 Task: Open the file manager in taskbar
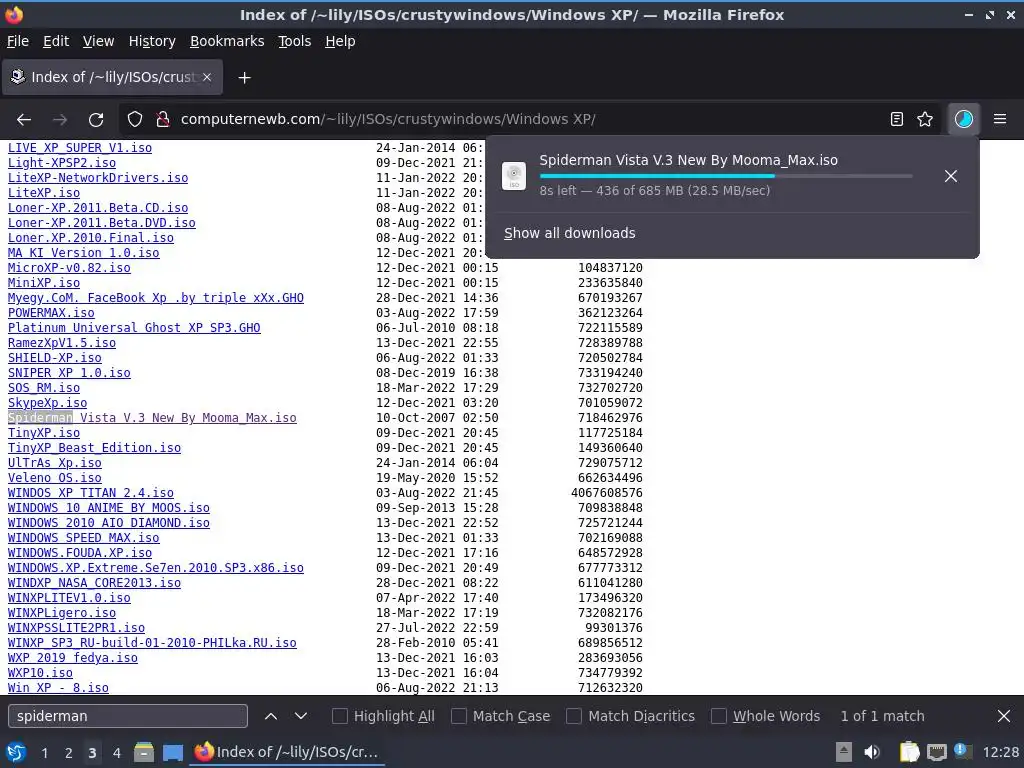pyautogui.click(x=144, y=752)
